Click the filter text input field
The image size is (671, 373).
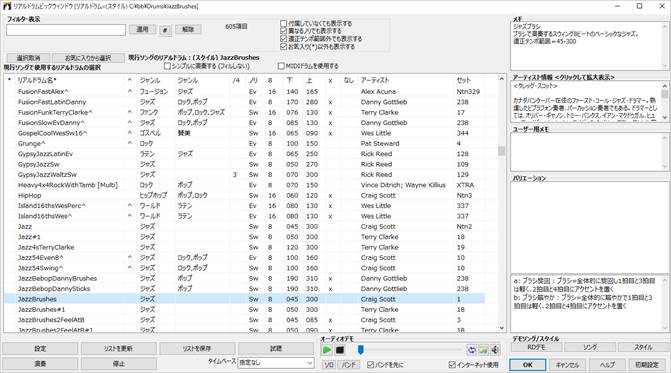(66, 30)
